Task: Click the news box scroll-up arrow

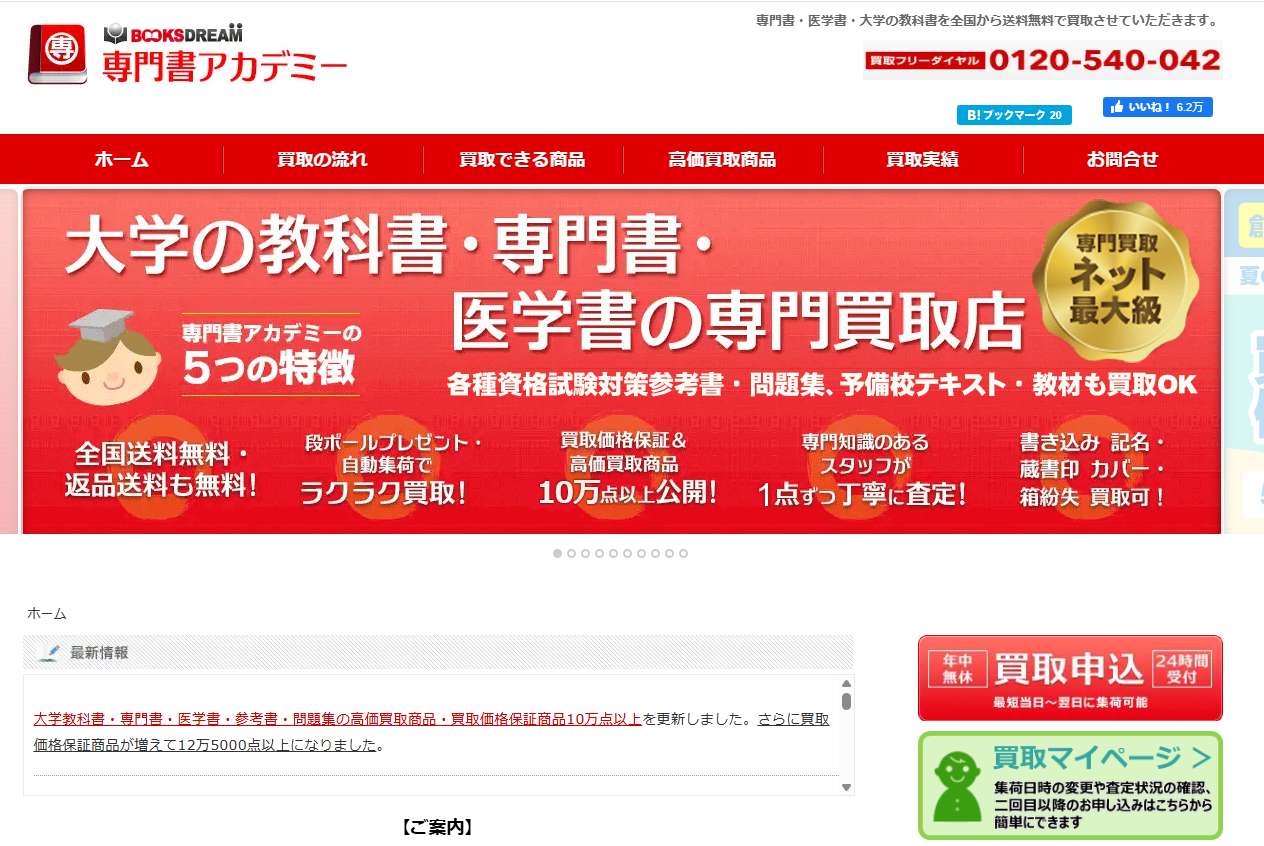Action: pos(846,684)
